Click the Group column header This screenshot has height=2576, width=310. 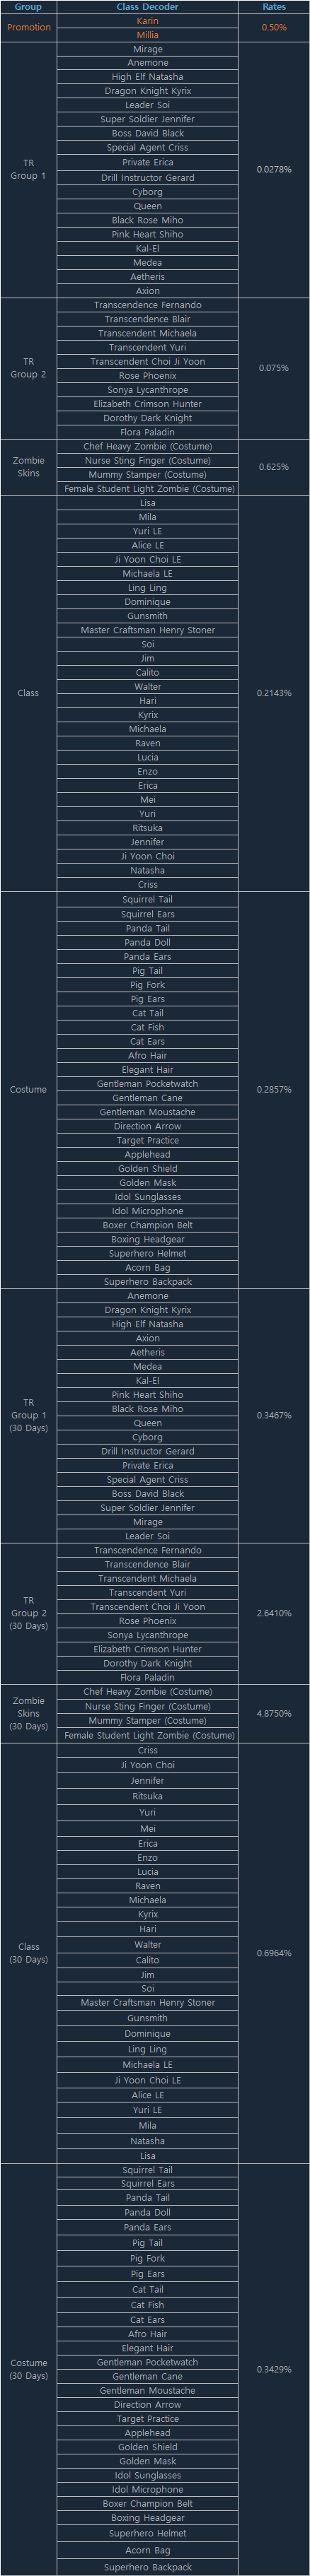point(28,7)
